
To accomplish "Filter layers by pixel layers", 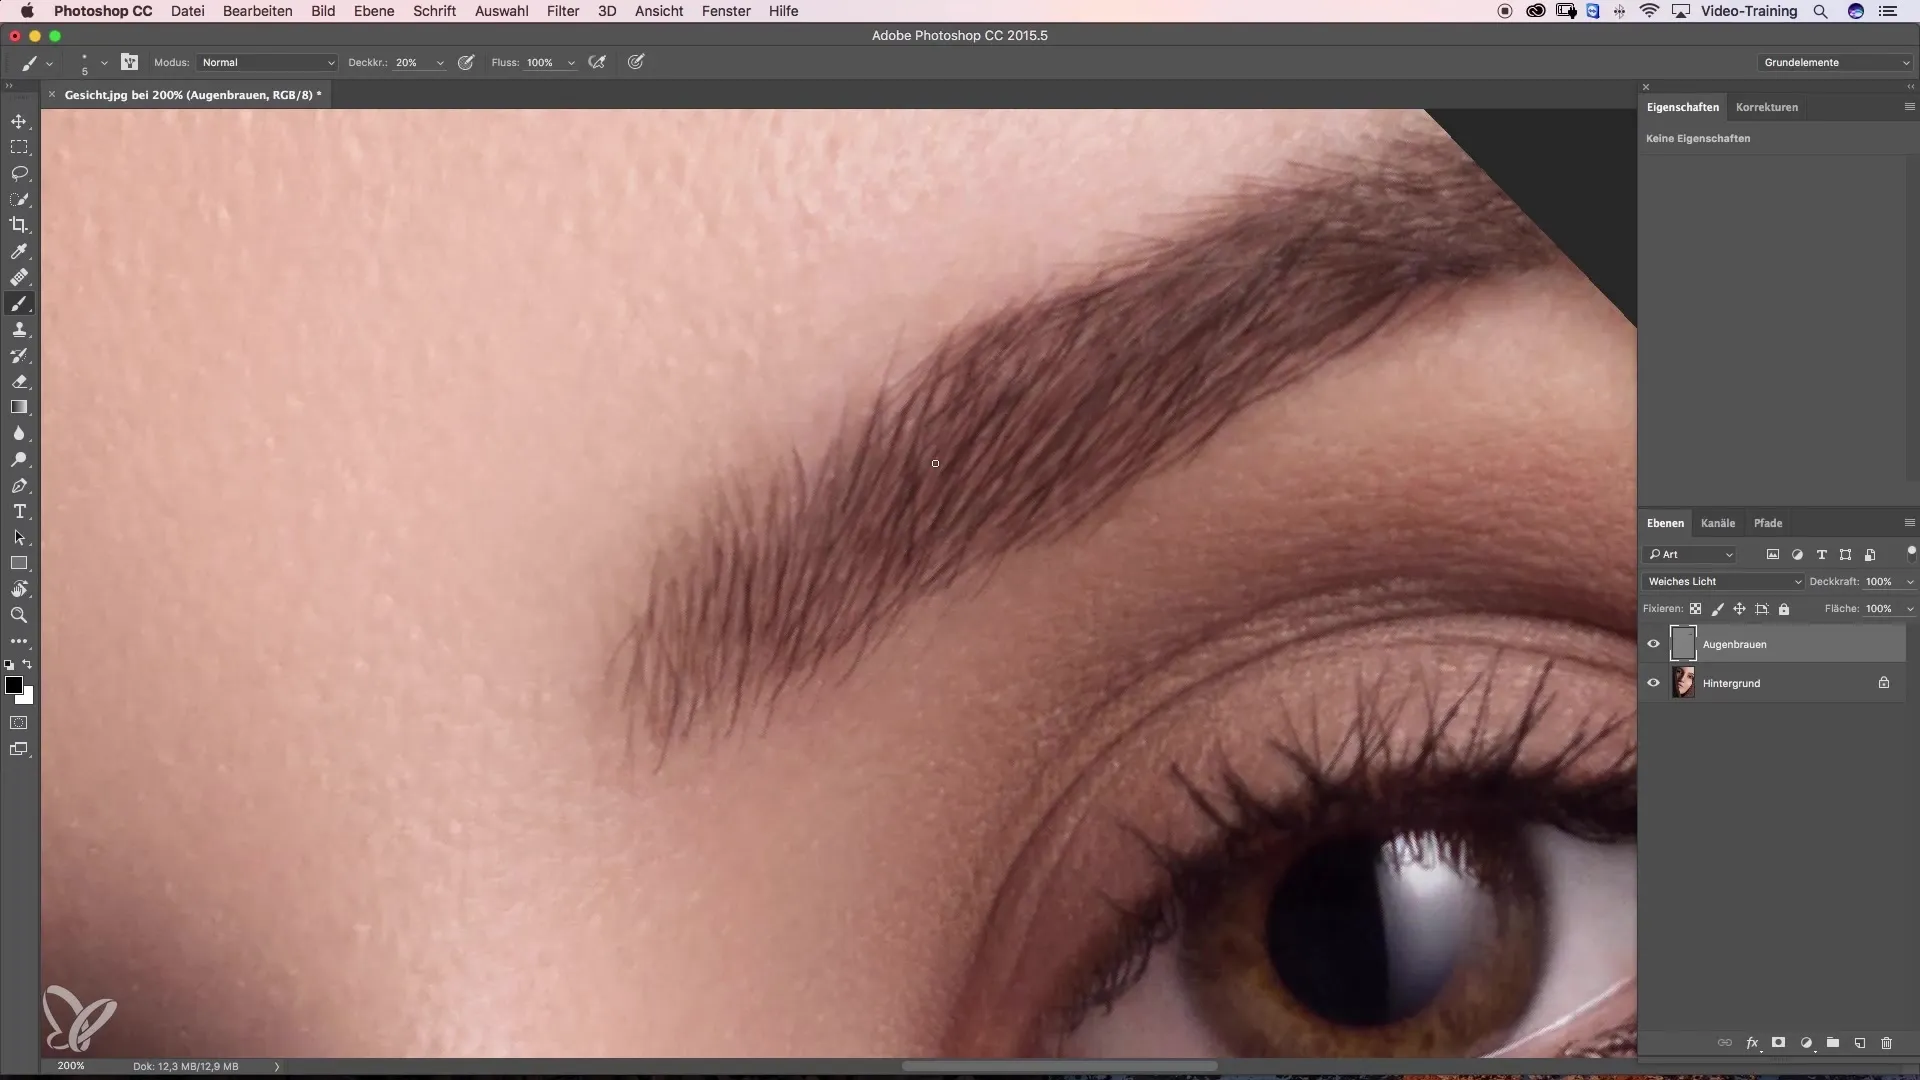I will (1773, 555).
